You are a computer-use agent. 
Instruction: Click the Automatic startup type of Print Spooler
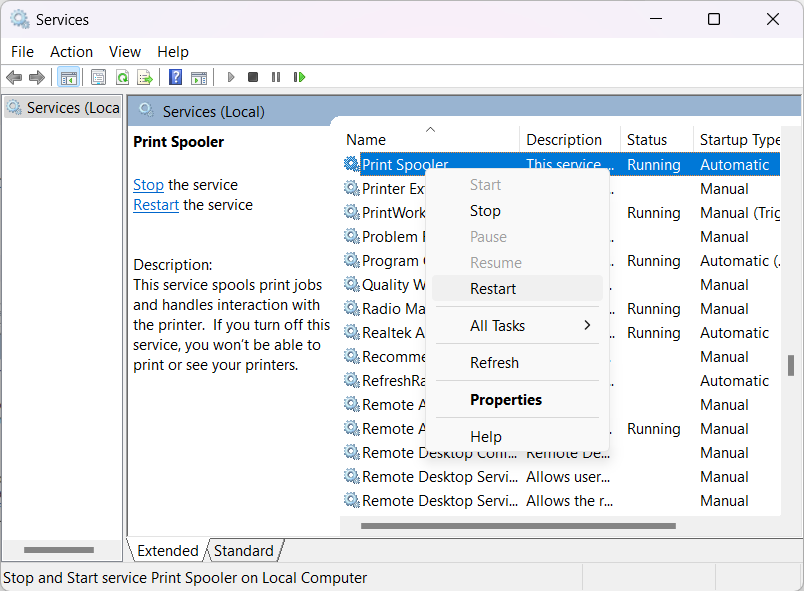(x=735, y=165)
